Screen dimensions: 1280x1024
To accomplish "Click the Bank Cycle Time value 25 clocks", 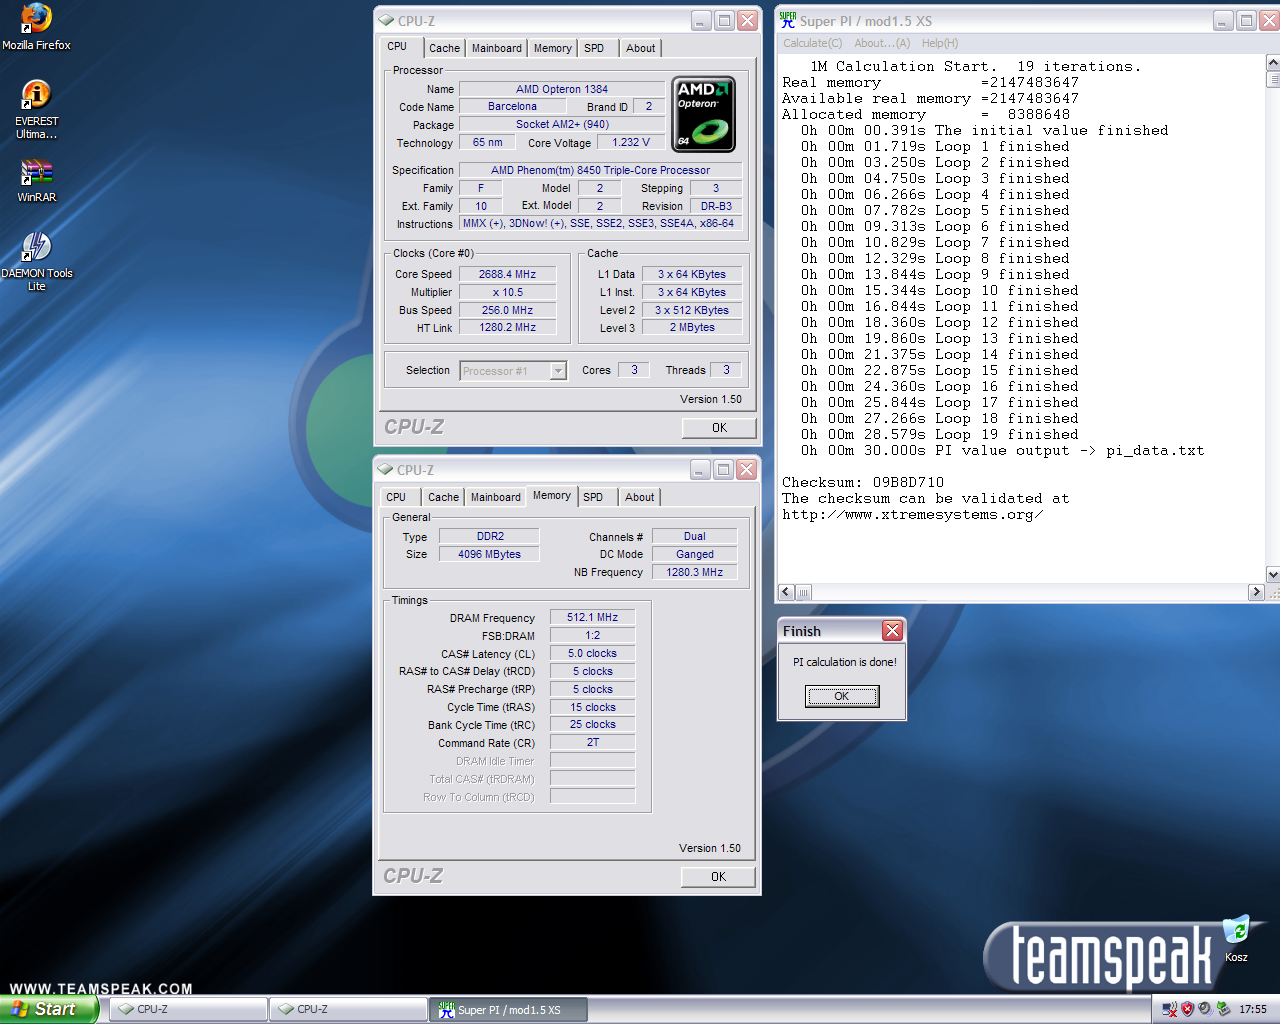I will point(592,725).
